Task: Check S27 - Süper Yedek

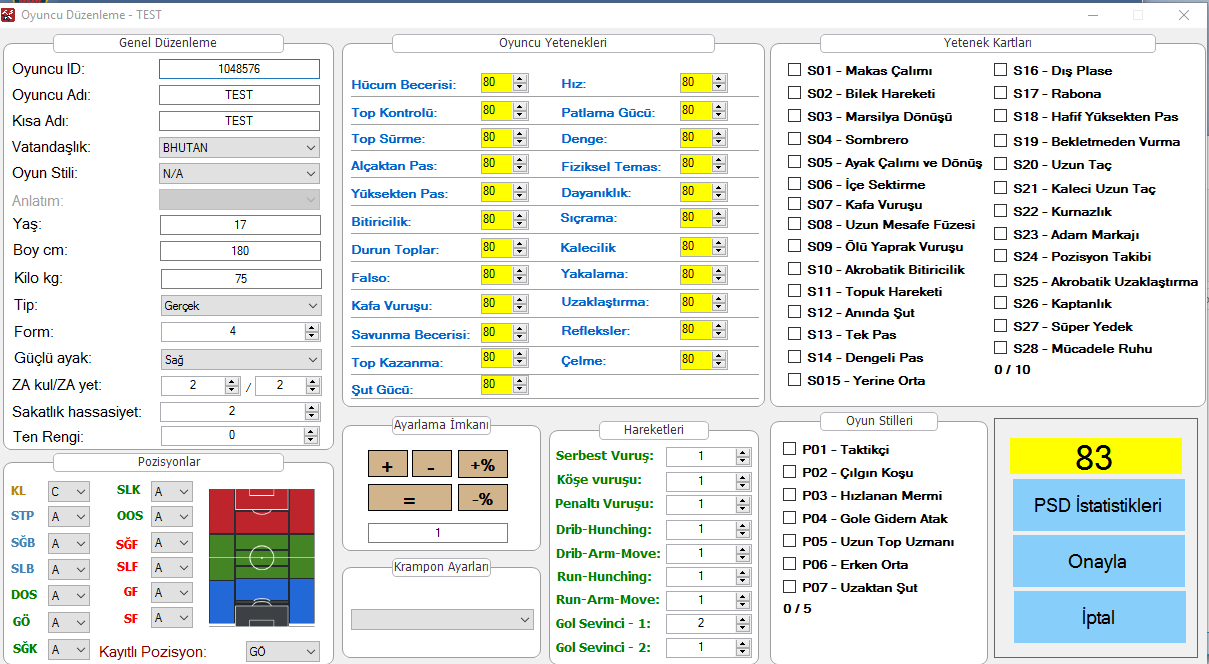Action: (x=1001, y=326)
